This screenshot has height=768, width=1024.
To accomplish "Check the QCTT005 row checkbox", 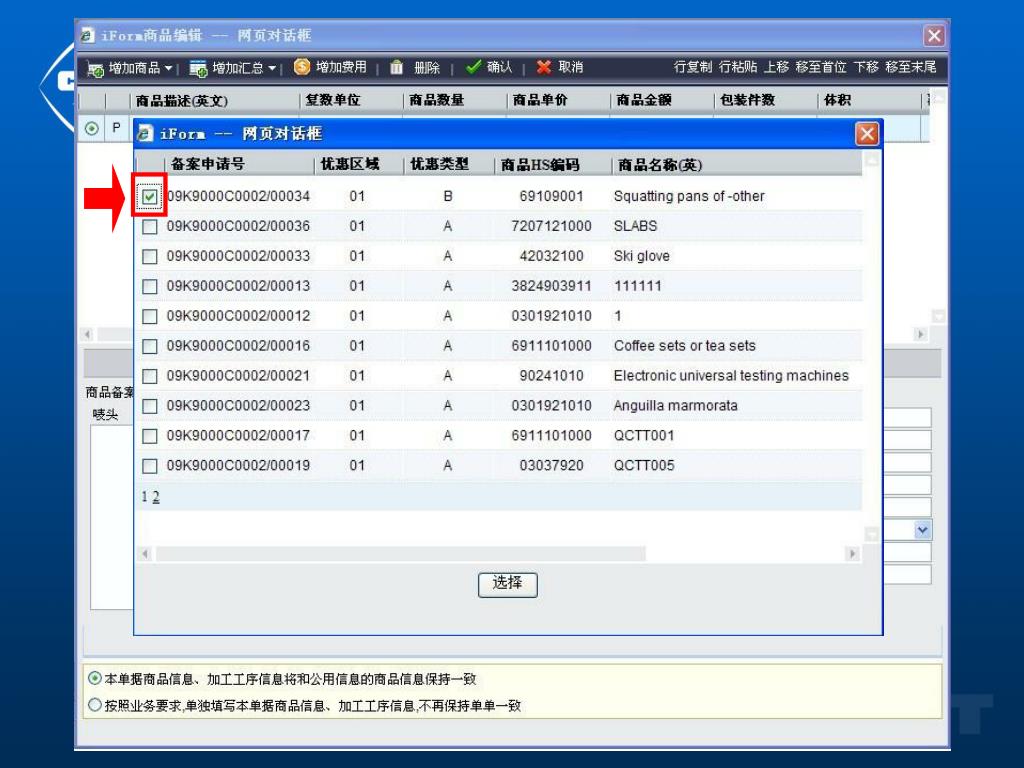I will 150,466.
